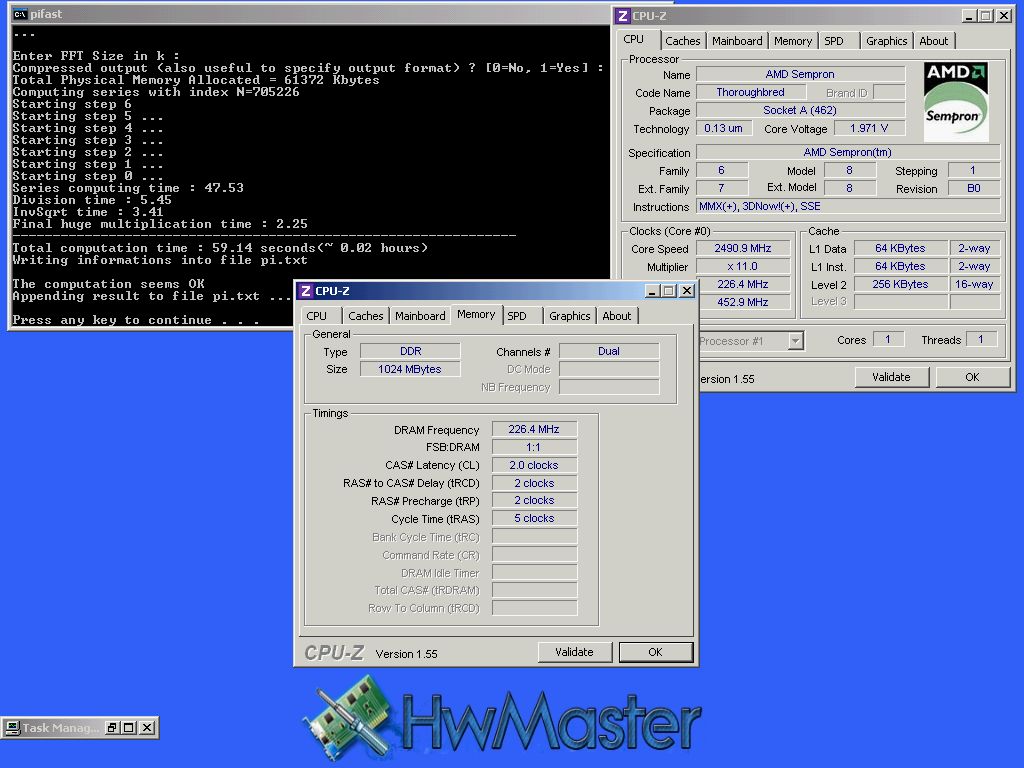Click the RAS# to CAS# Delay 2 clocks field
This screenshot has width=1024, height=768.
coord(534,483)
